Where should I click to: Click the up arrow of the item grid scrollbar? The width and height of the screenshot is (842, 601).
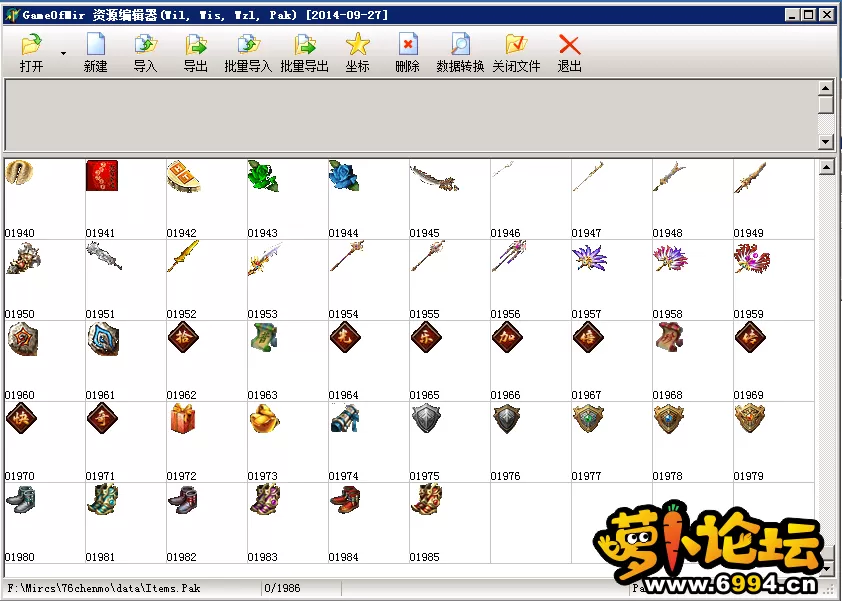[826, 168]
